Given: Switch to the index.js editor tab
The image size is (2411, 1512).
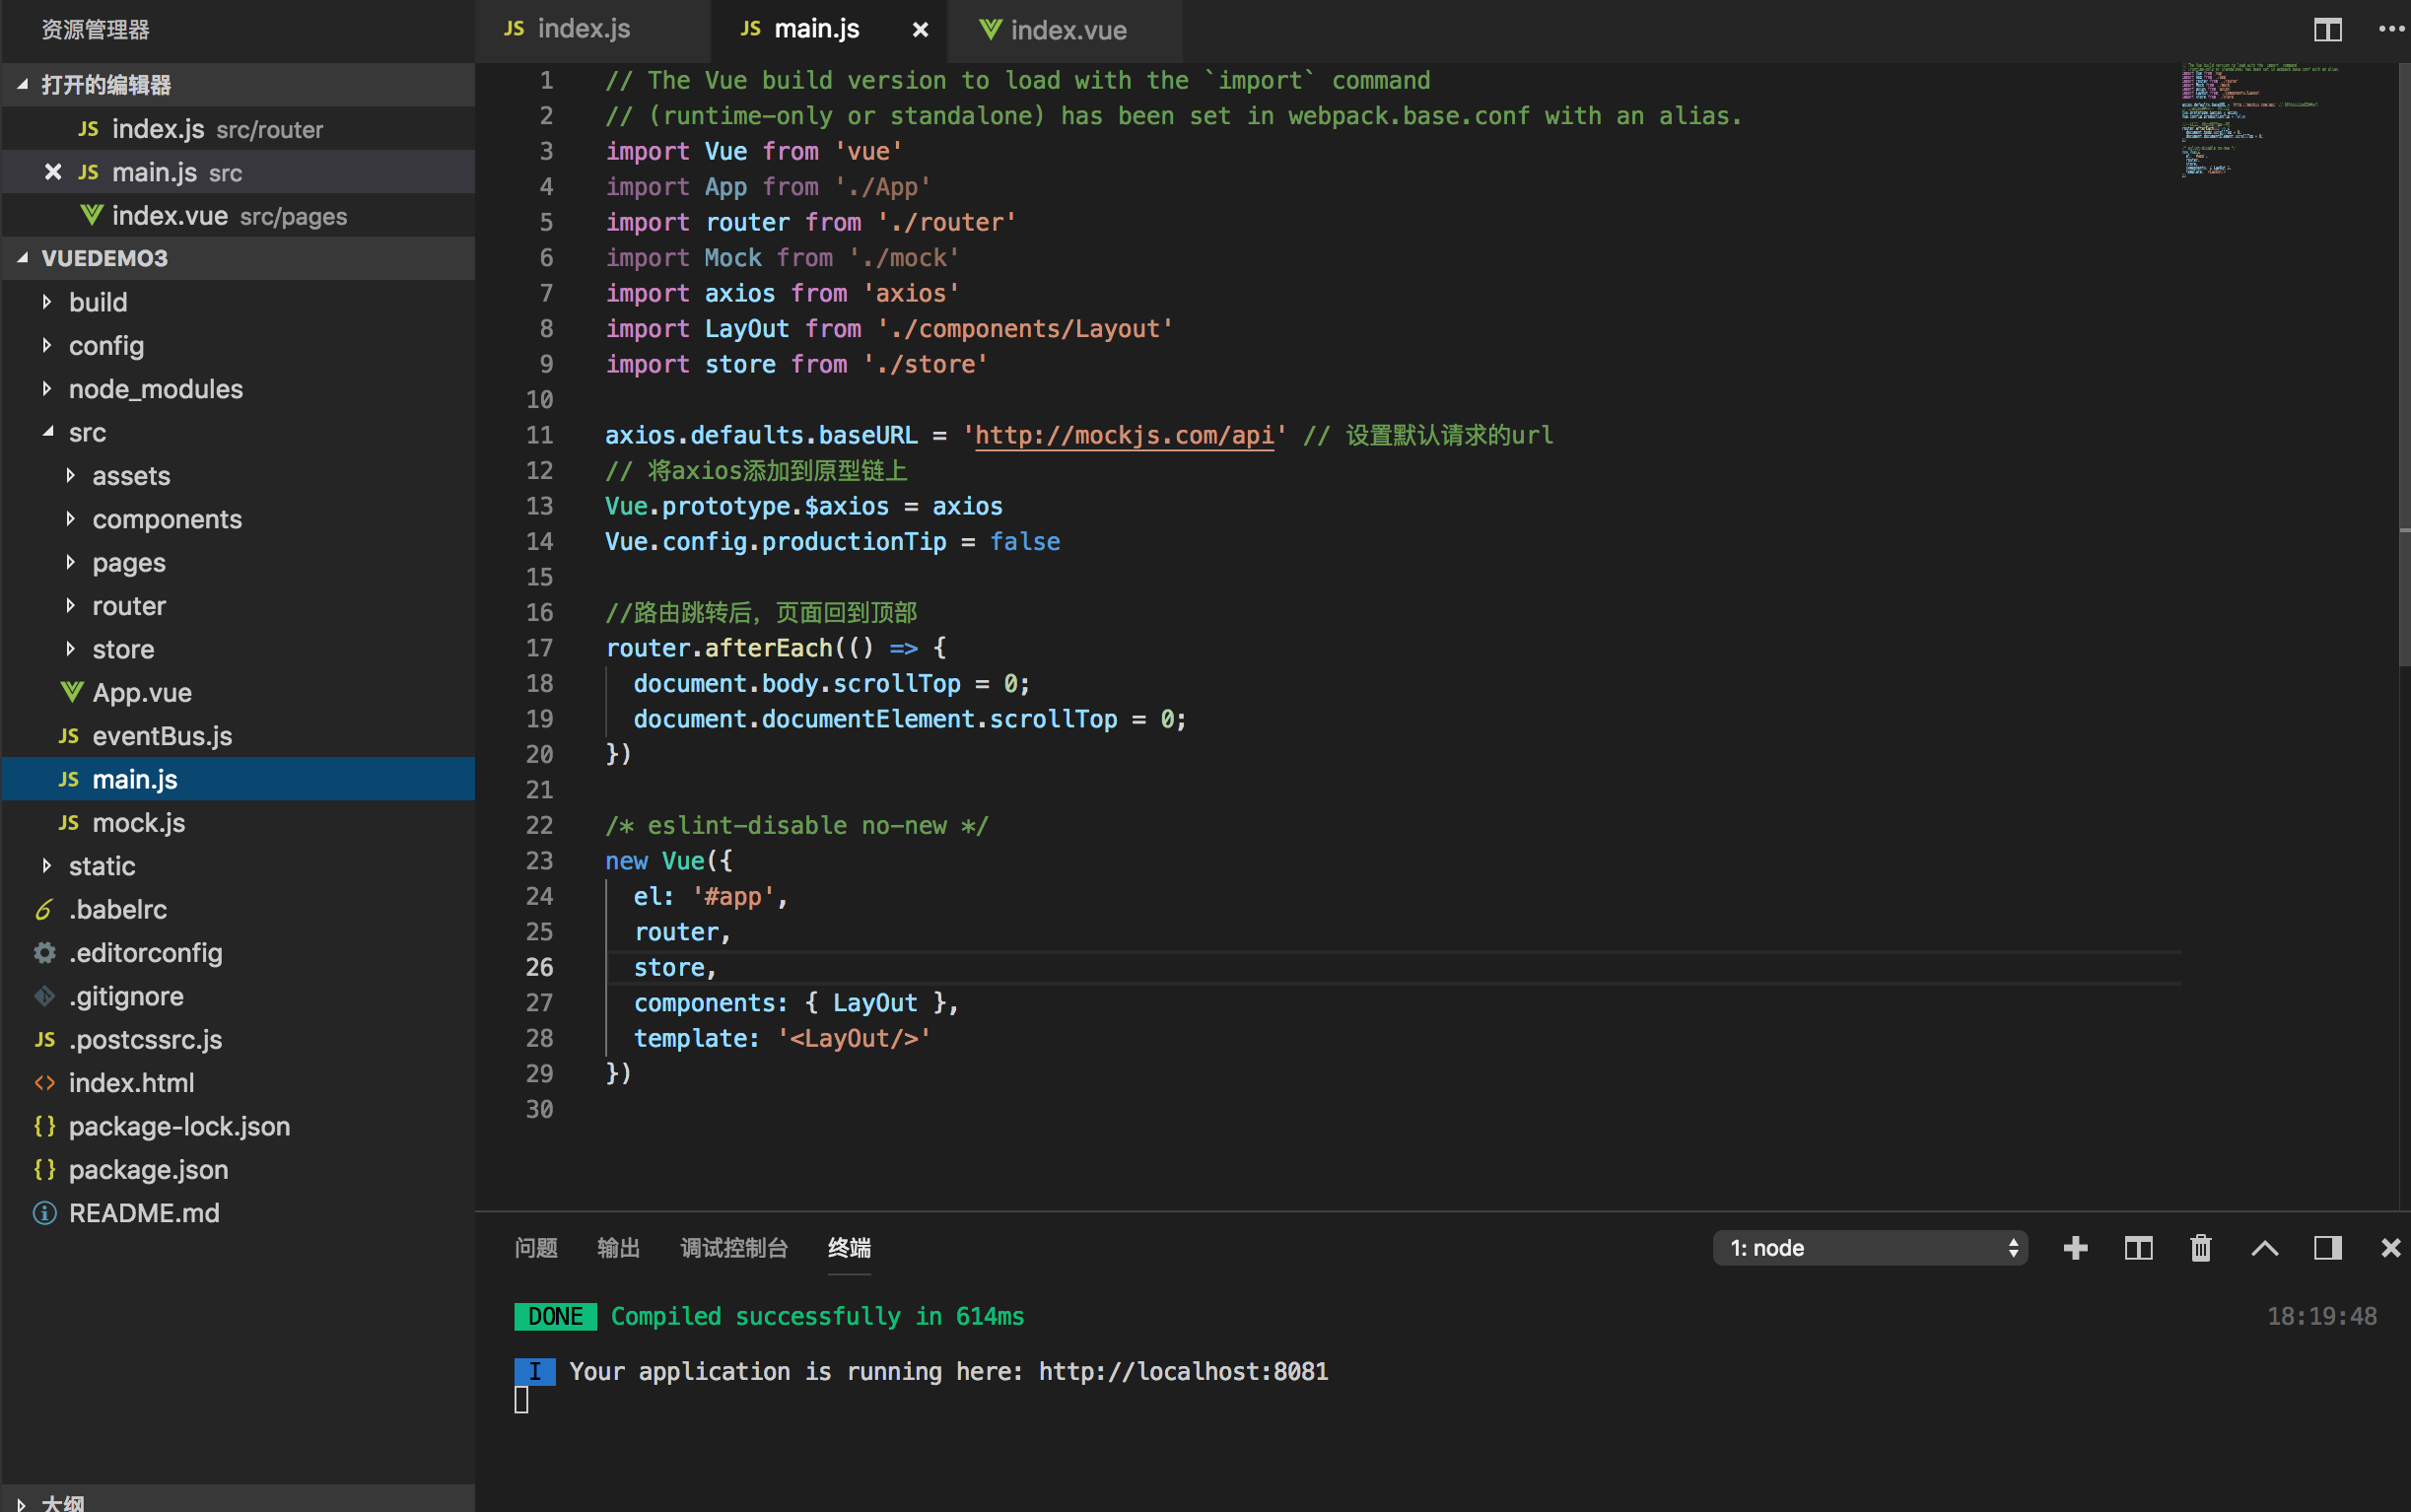Looking at the screenshot, I should pos(592,30).
